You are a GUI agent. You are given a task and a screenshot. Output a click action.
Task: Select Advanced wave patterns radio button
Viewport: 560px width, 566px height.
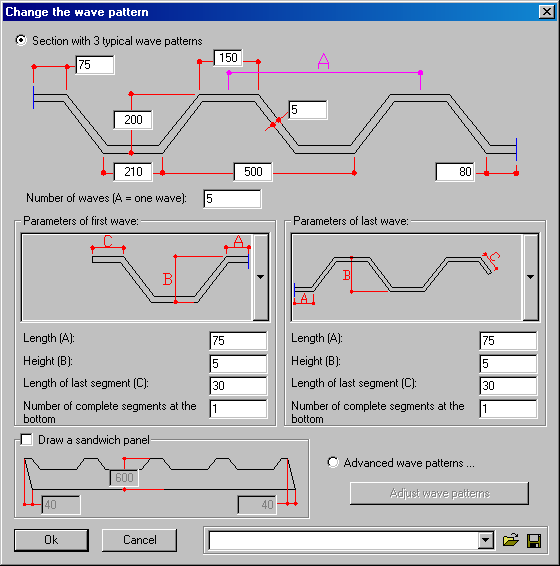[x=333, y=462]
